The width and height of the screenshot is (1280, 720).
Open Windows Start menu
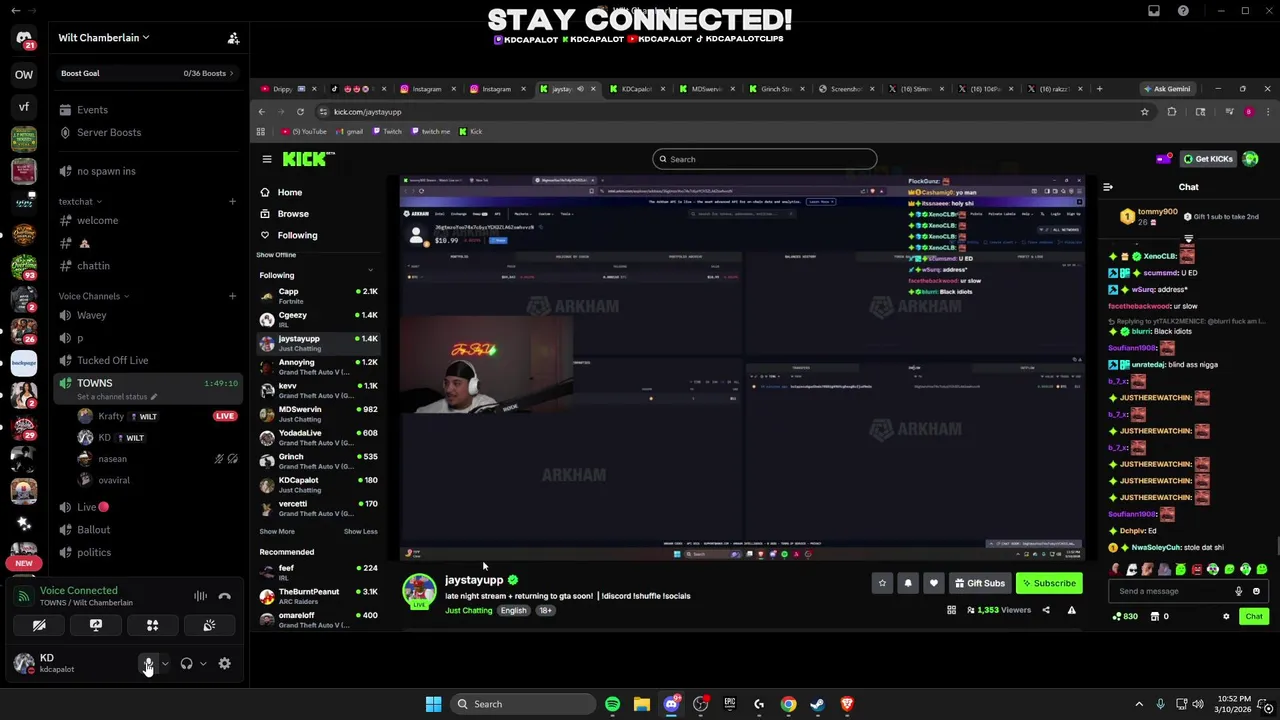433,704
